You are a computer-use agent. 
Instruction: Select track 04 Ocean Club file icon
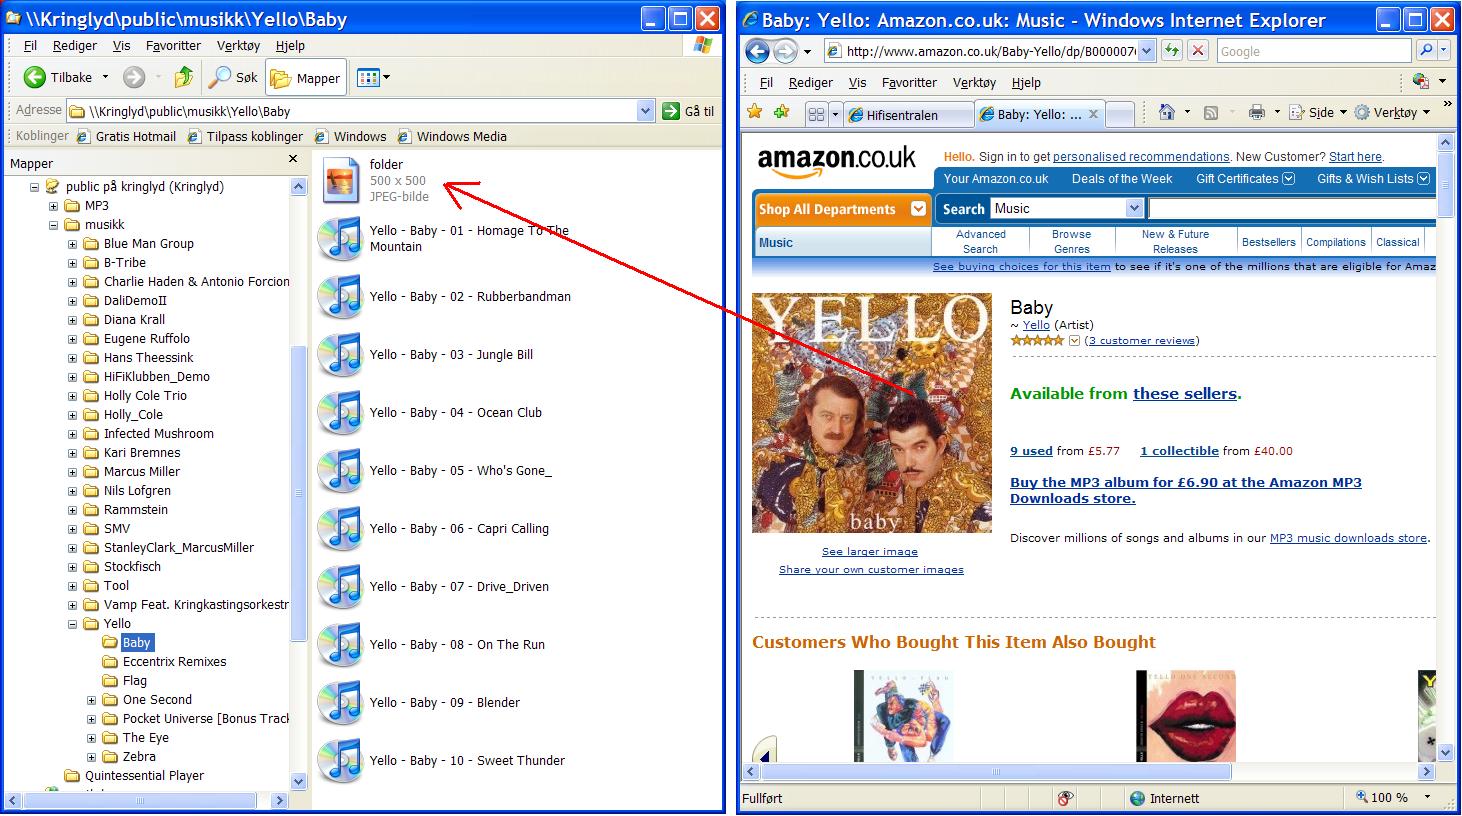(341, 413)
